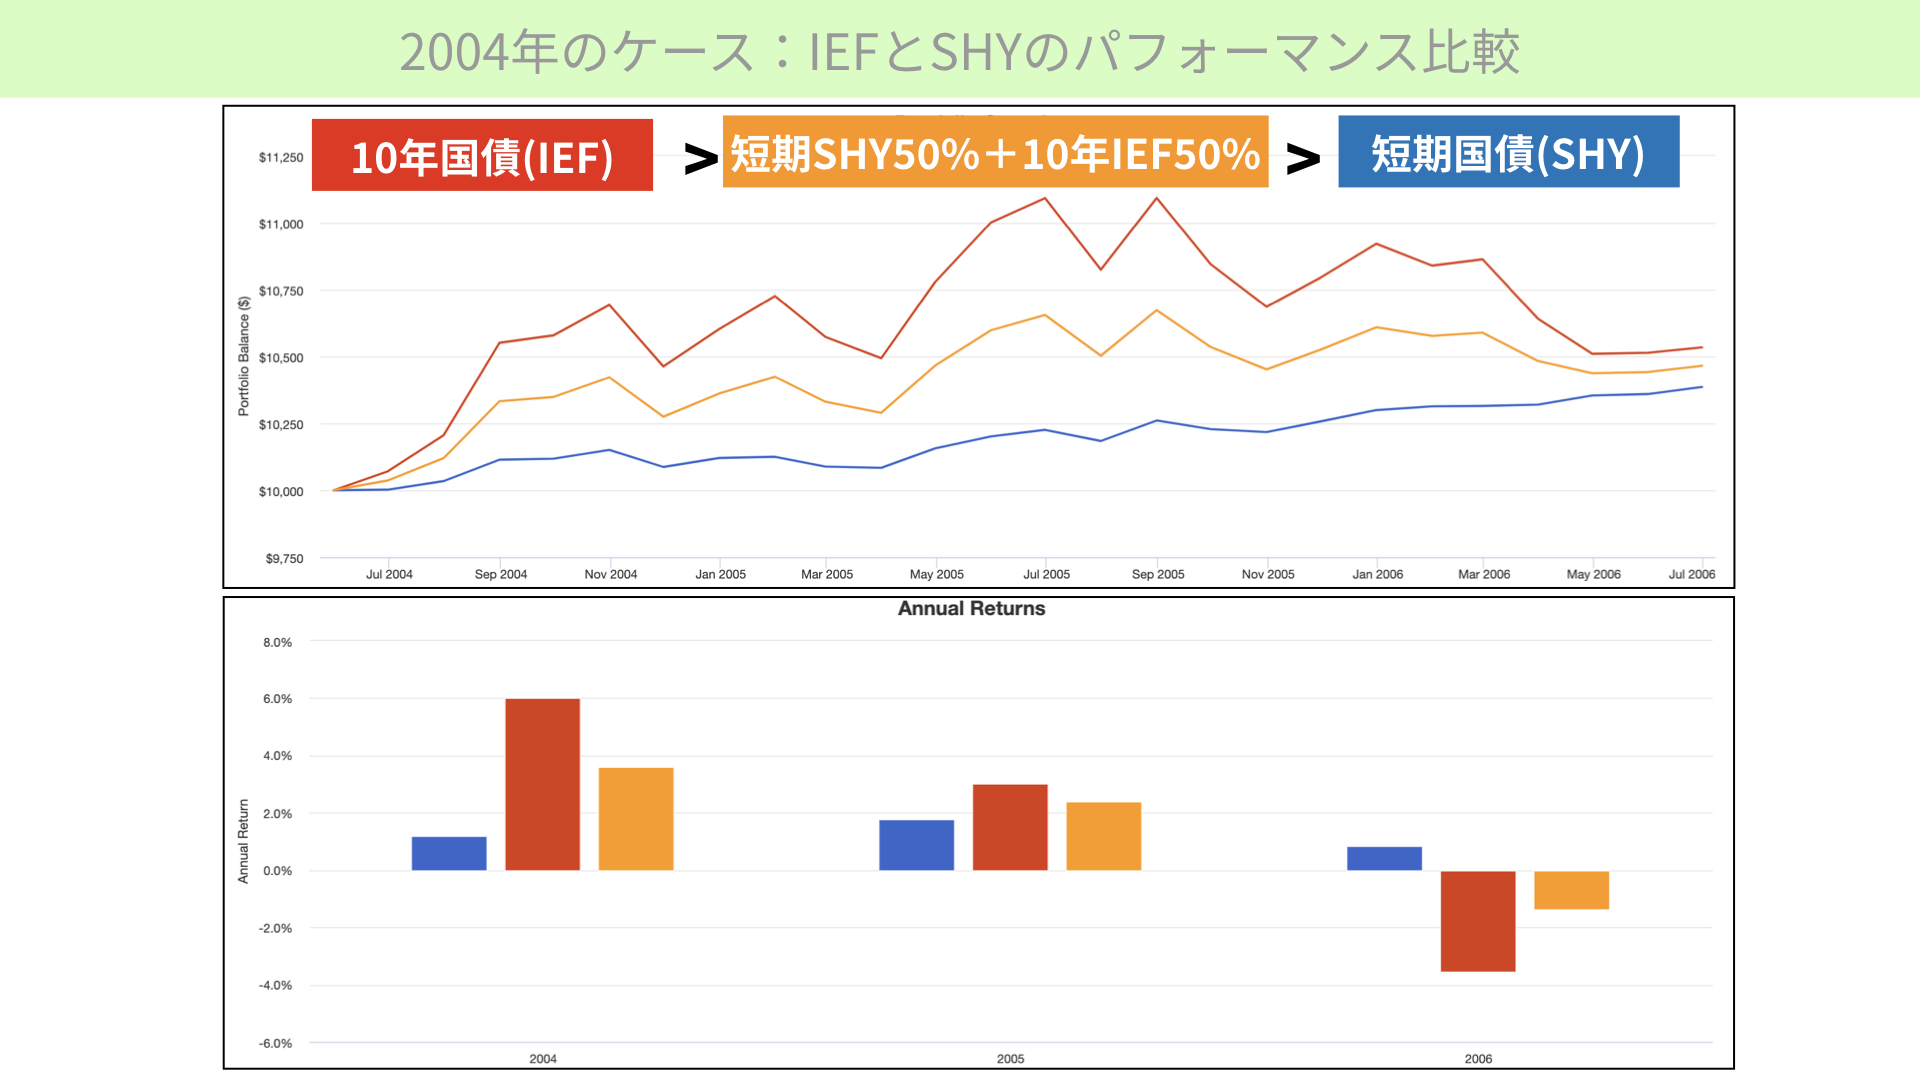Select the orange 短期SHY50%+10年IEF50% label box
1920x1080 pixels.
[995, 152]
